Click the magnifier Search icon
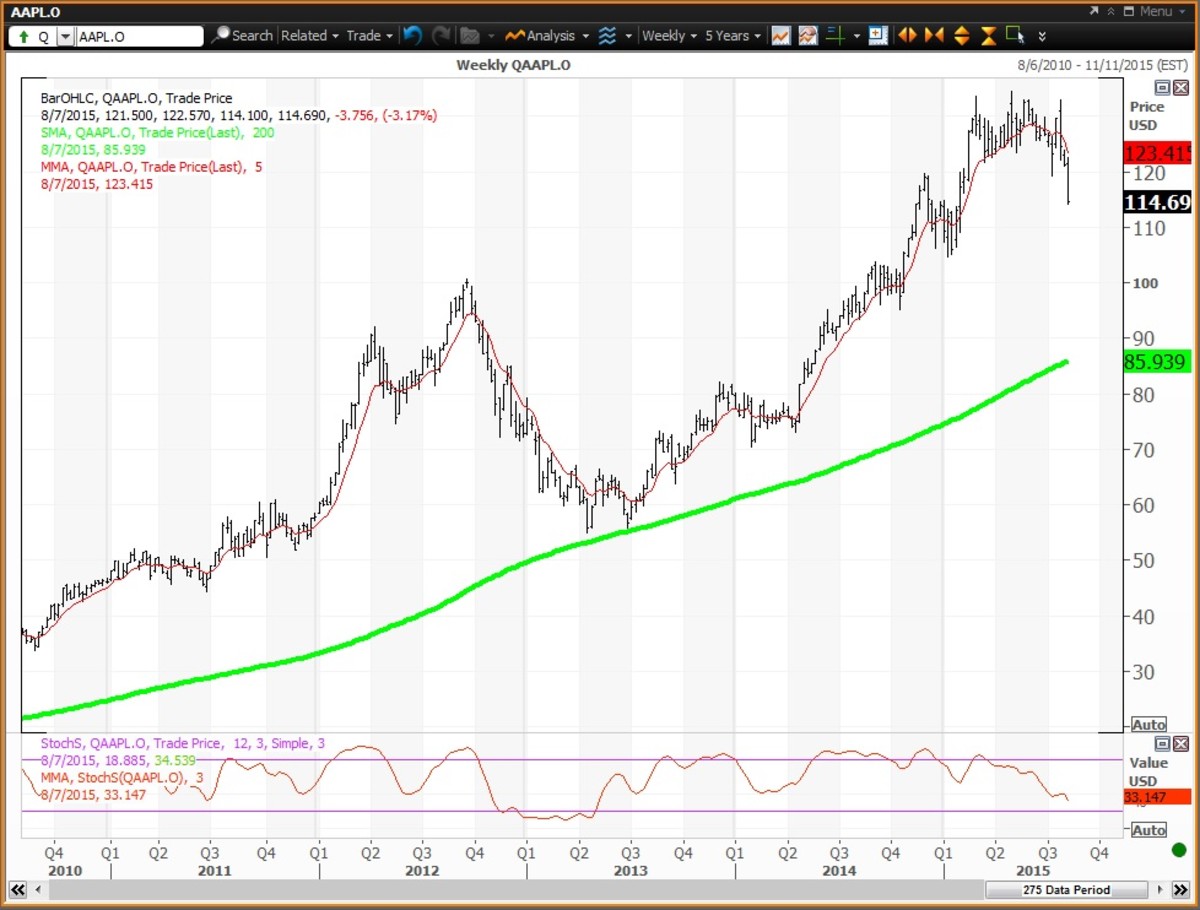The image size is (1200, 910). pos(221,36)
